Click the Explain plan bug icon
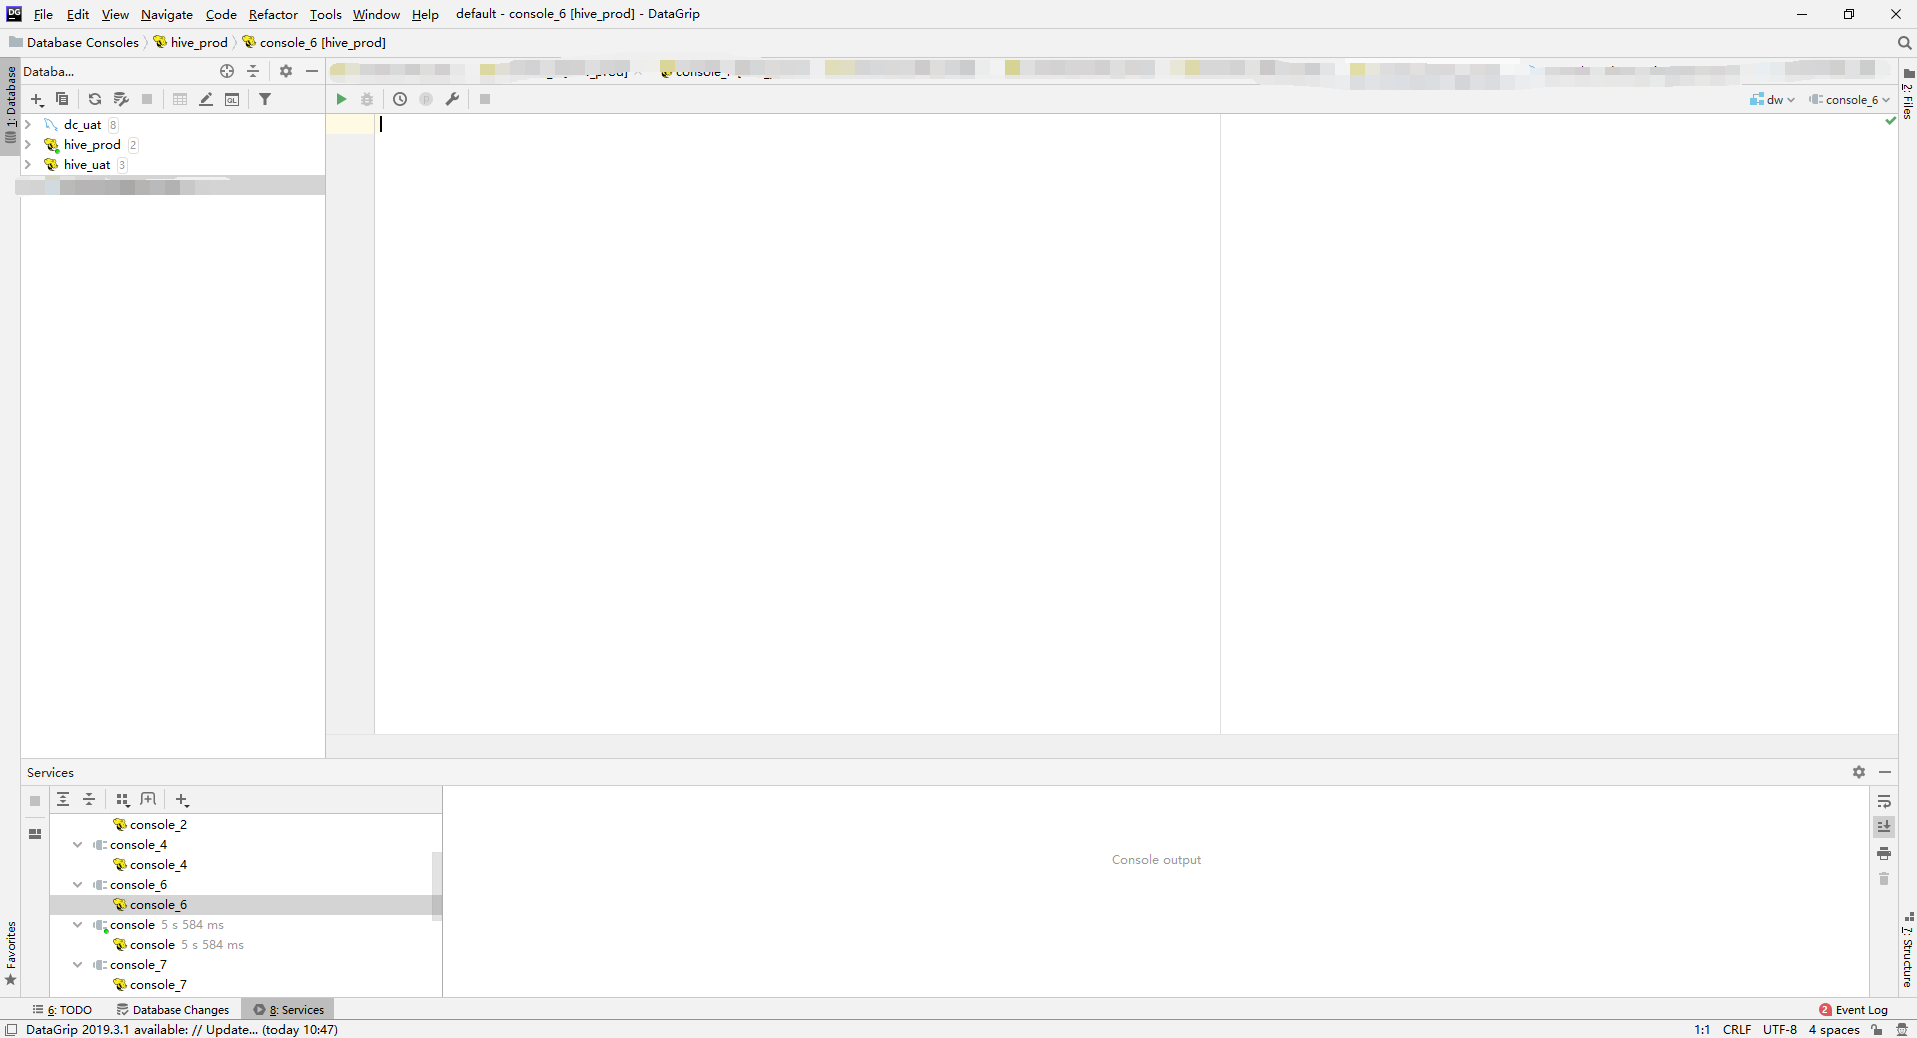This screenshot has width=1917, height=1038. [367, 99]
